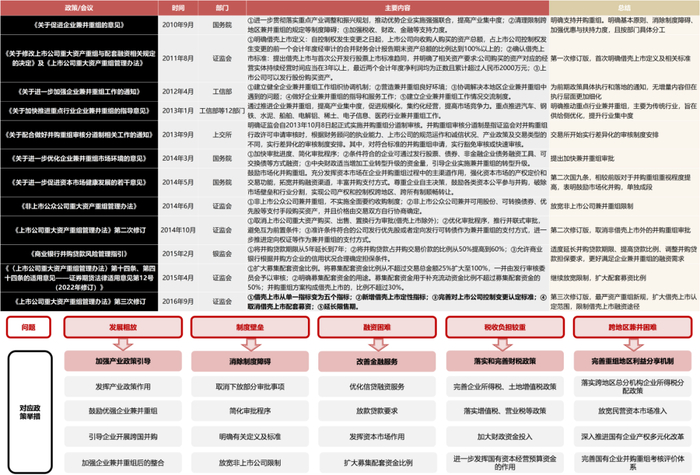Image resolution: width=700 pixels, height=475 pixels.
Task: Click the 跨地区兼并困难 problem box
Action: 632,327
